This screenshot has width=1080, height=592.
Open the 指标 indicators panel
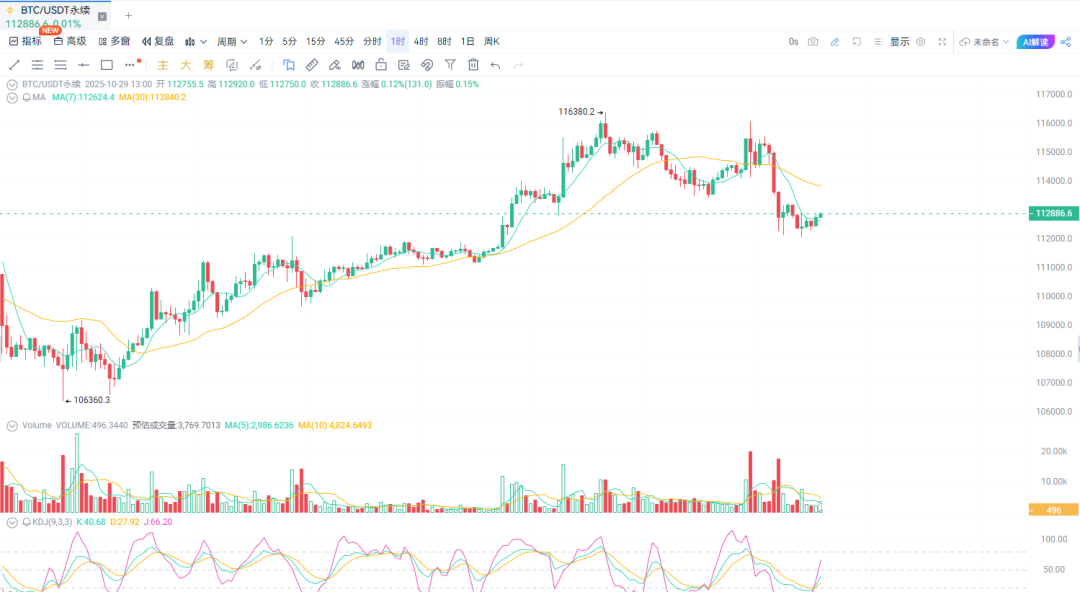[x=25, y=42]
